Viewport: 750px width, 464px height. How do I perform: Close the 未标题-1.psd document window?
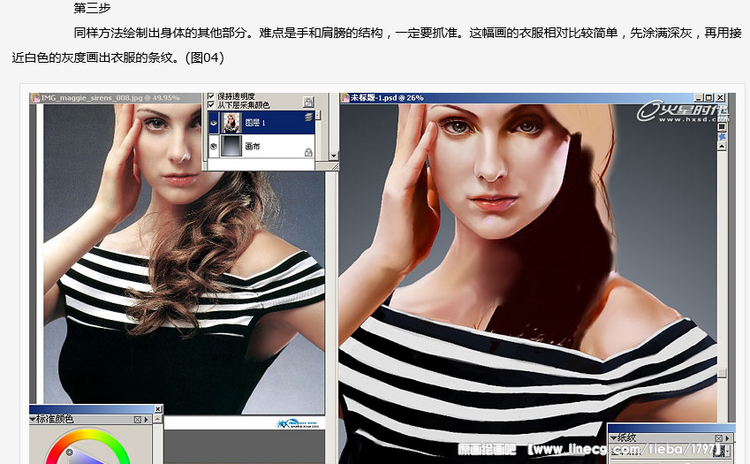click(x=720, y=98)
